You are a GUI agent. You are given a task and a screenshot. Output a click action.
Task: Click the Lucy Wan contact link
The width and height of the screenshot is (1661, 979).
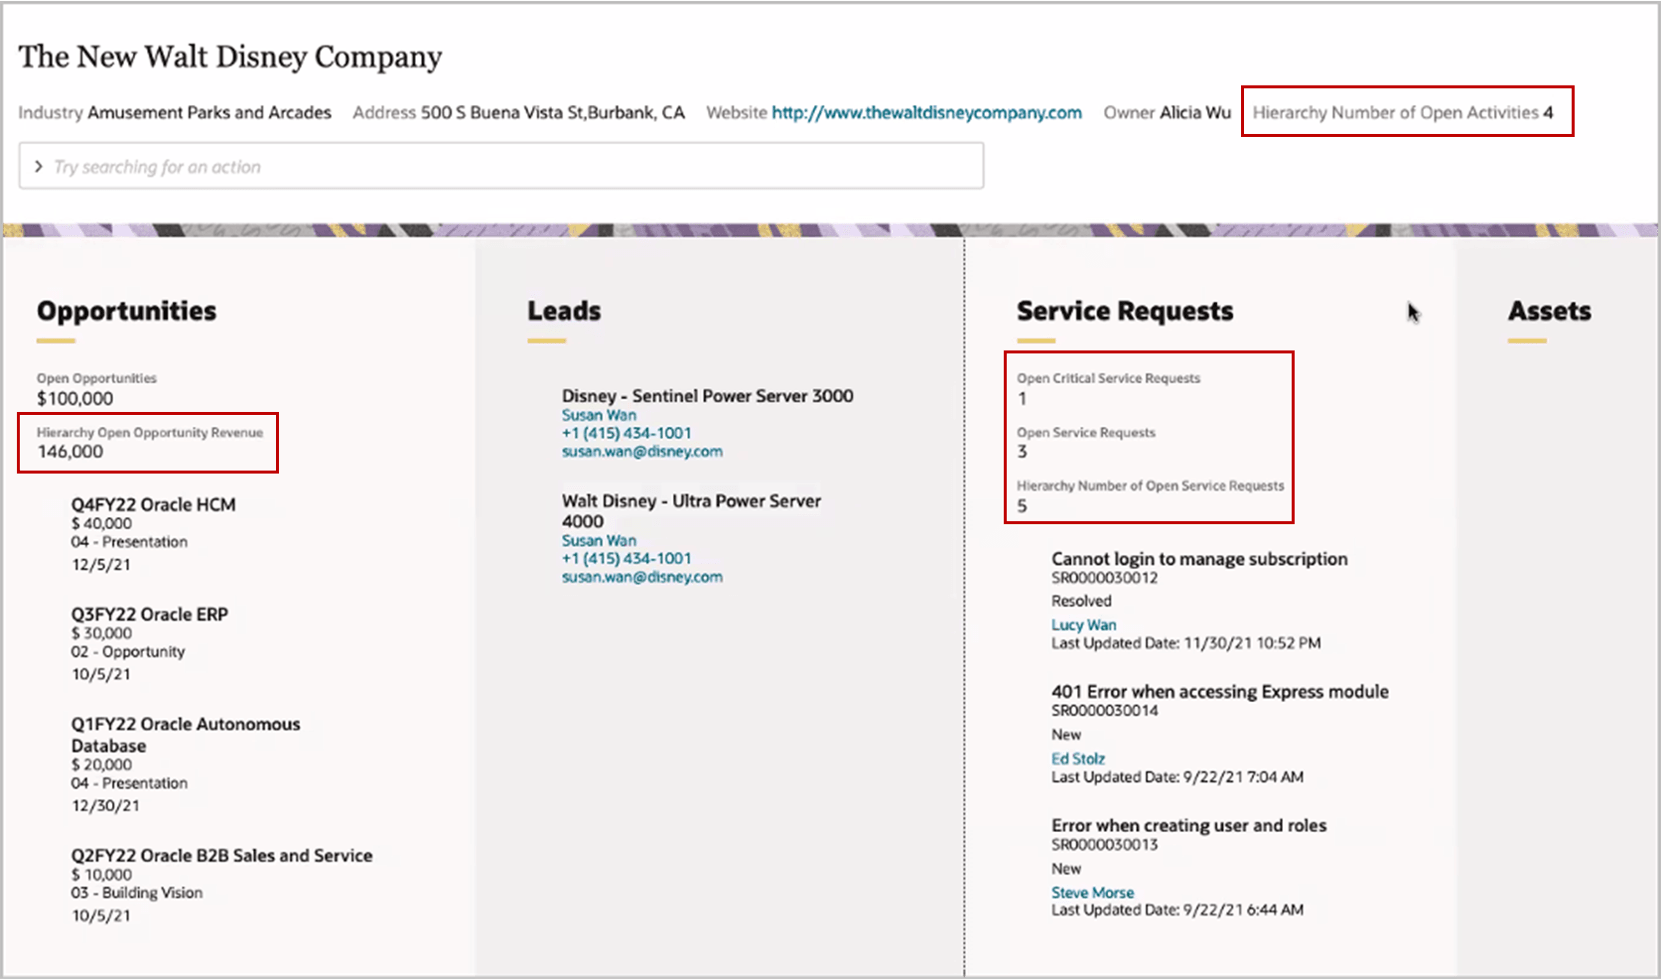pos(1084,625)
